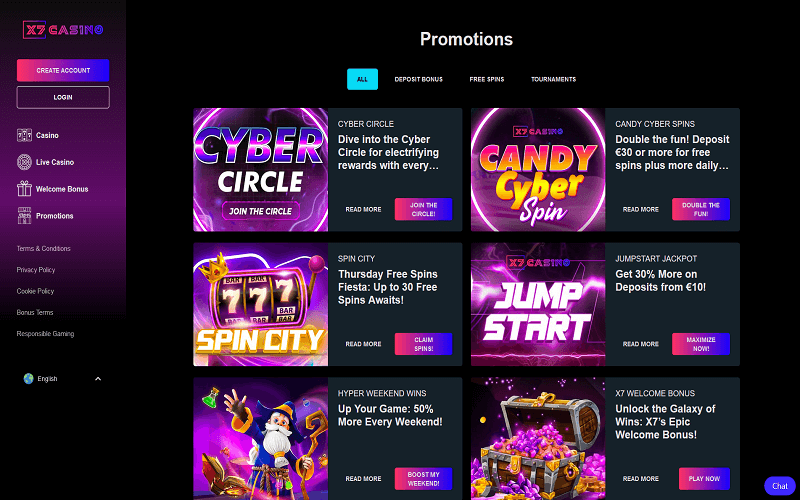Viewport: 800px width, 500px height.
Task: Click the Jump Start banner thumbnail
Action: 537,304
